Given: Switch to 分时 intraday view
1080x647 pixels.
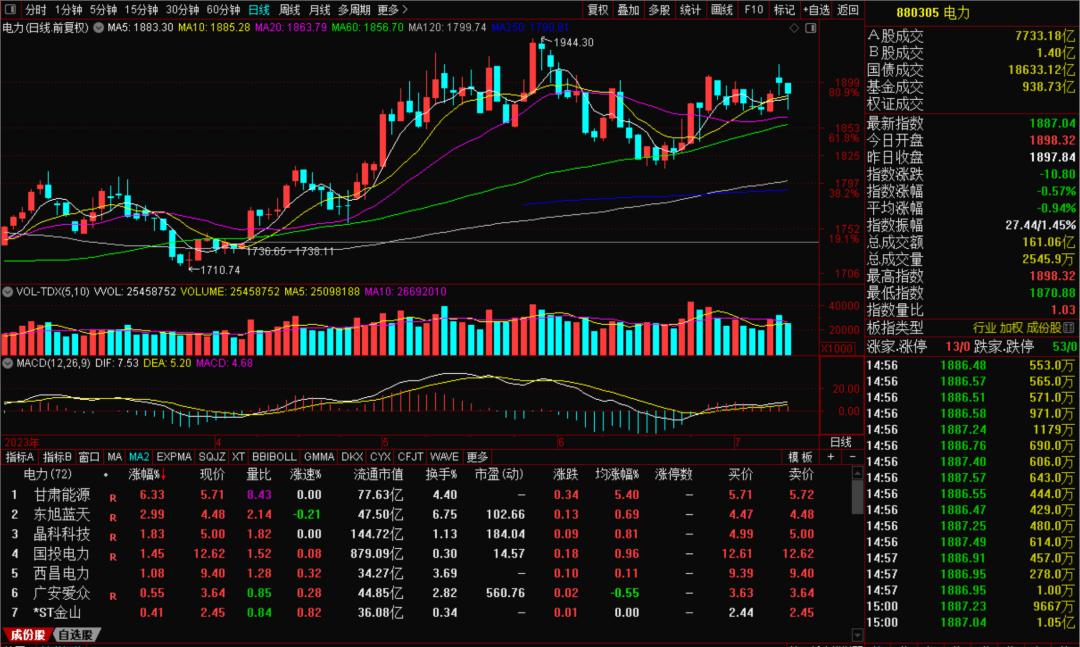Looking at the screenshot, I should 35,10.
